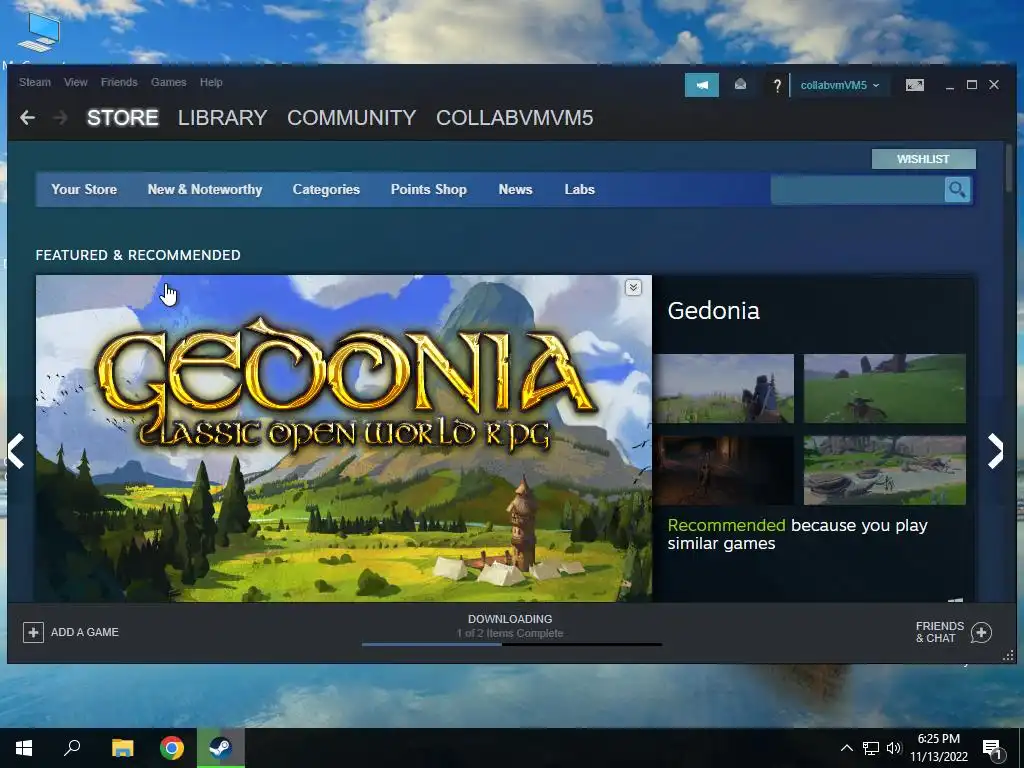Switch to the LIBRARY tab

tap(223, 118)
